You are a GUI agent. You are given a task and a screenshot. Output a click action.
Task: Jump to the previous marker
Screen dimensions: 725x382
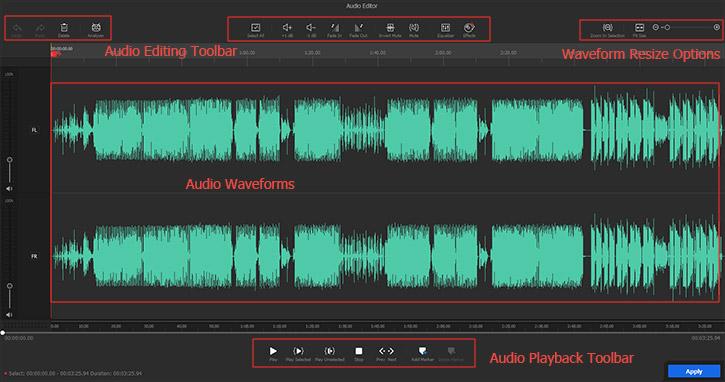coord(381,351)
